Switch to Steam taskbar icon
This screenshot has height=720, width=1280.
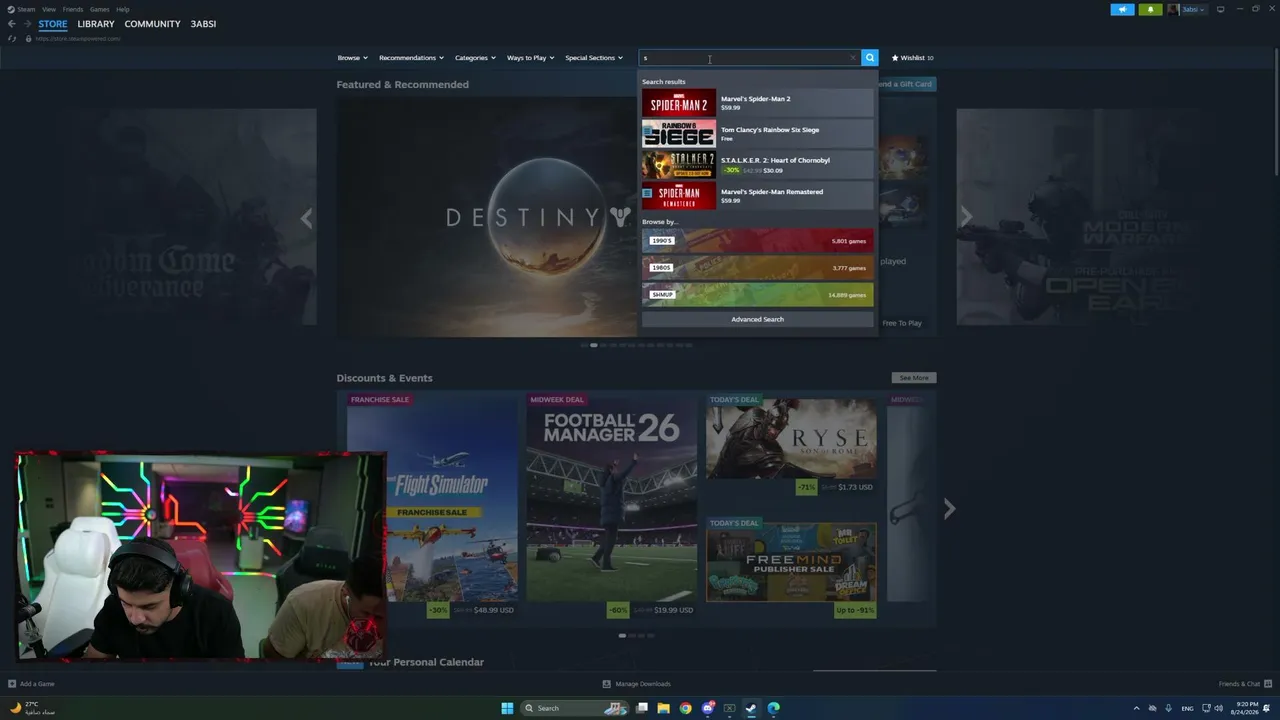pyautogui.click(x=751, y=708)
